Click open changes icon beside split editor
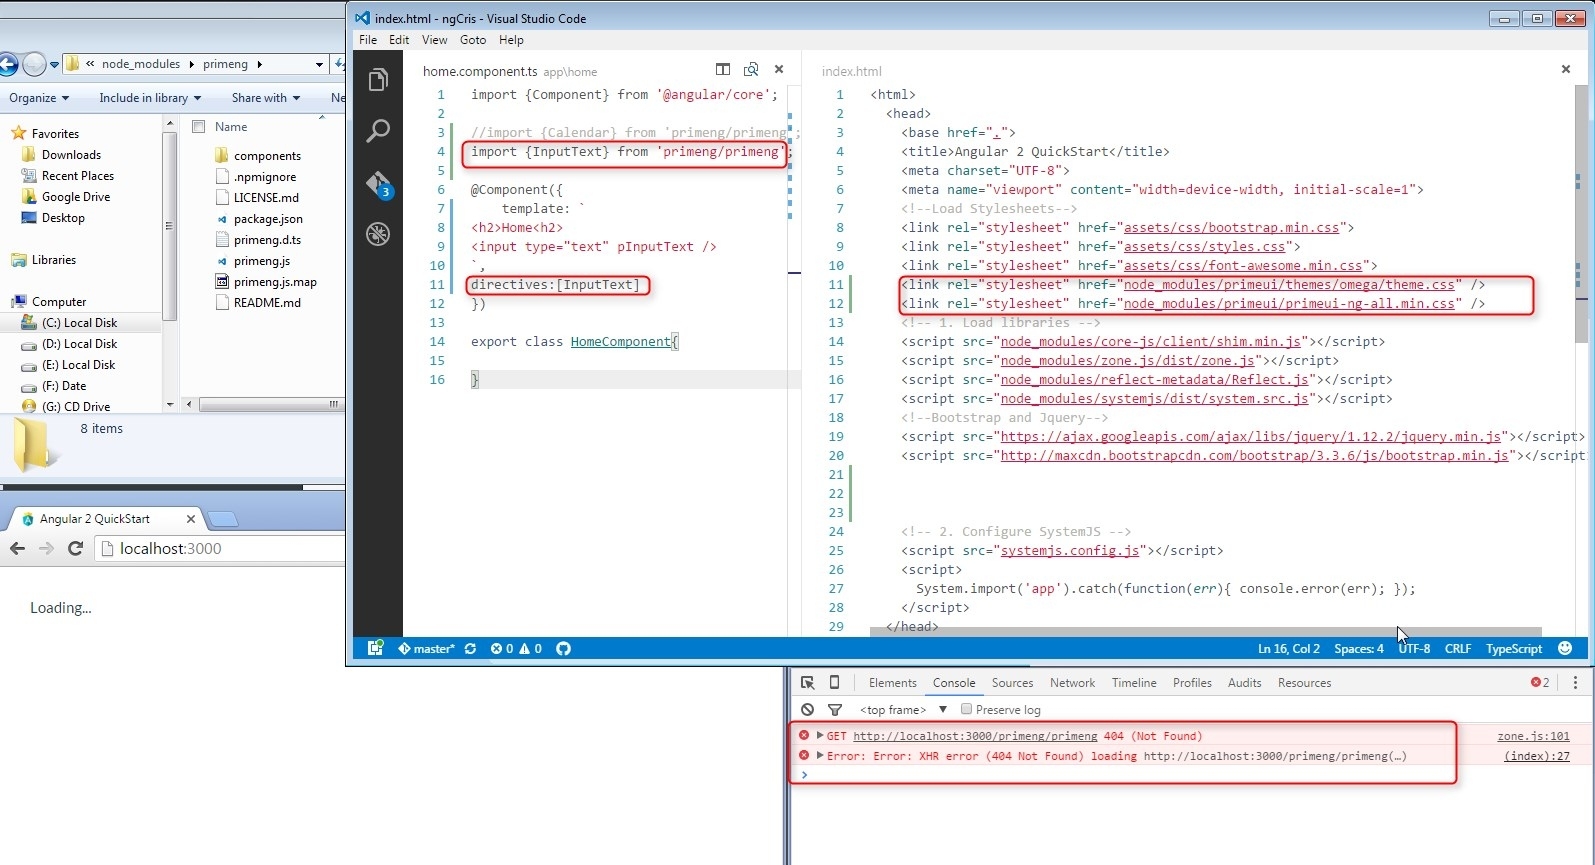The height and width of the screenshot is (865, 1595). point(751,69)
